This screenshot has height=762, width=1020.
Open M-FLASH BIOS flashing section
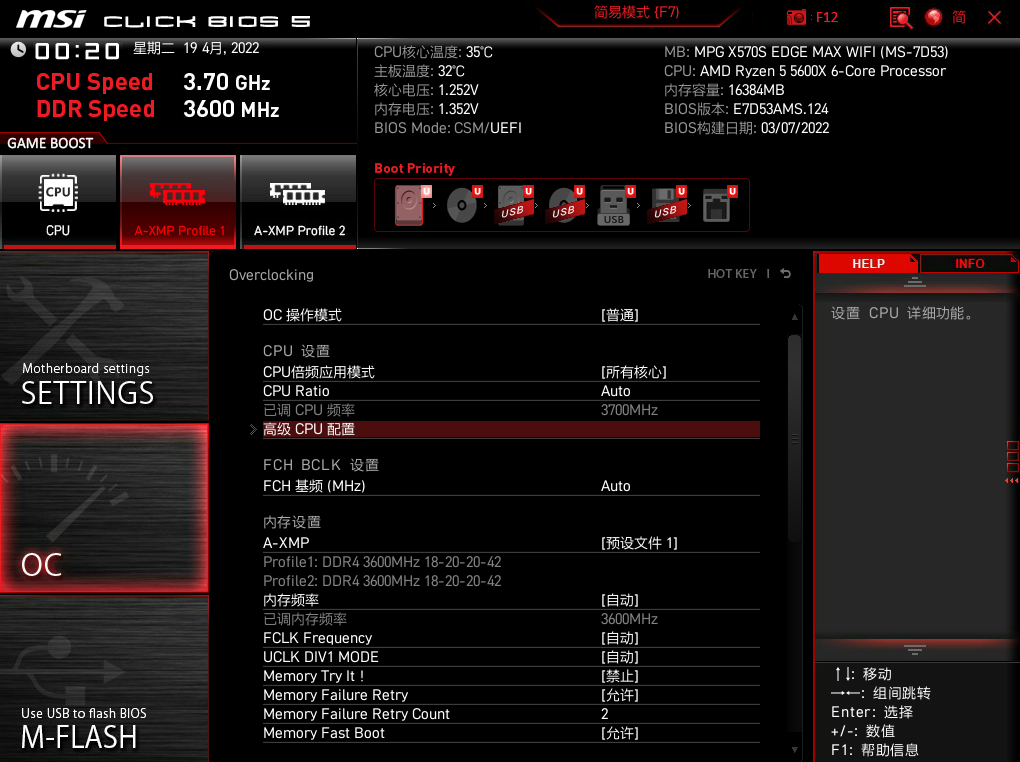tap(104, 679)
